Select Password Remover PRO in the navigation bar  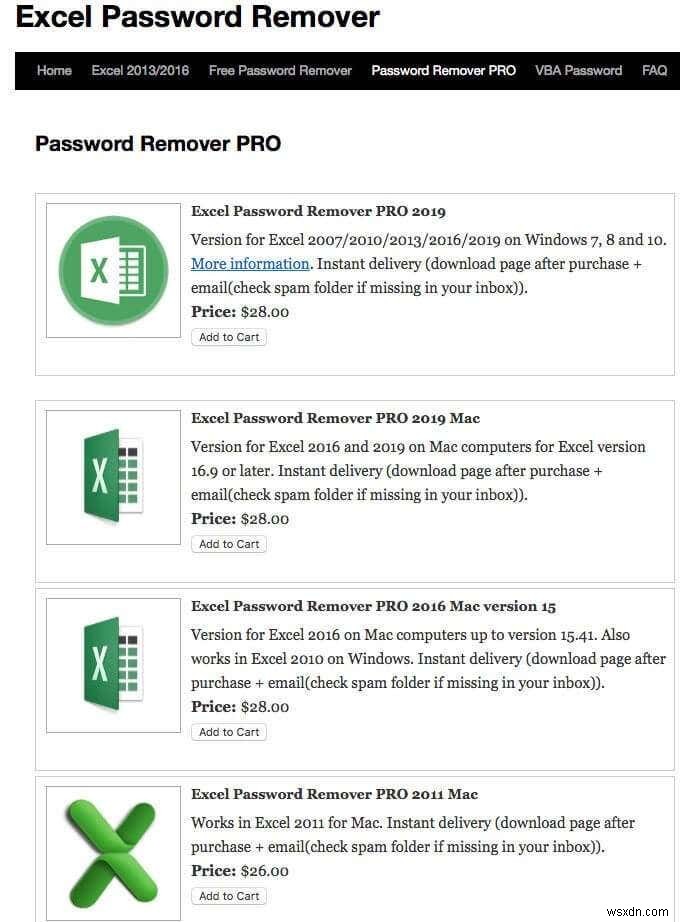coord(443,71)
